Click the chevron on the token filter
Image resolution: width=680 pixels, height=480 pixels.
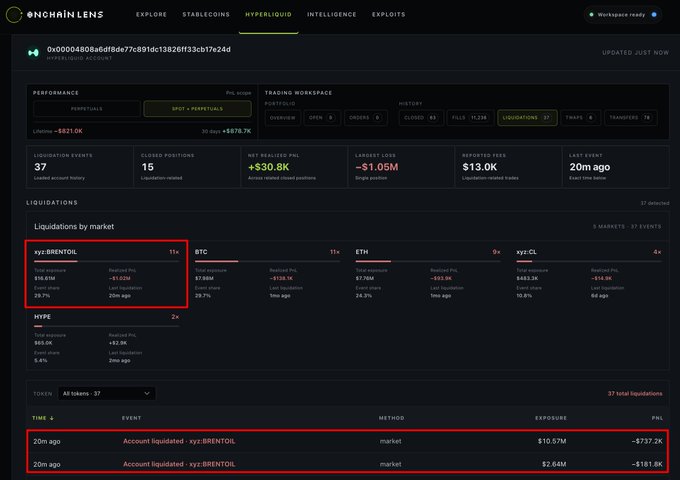(147, 393)
